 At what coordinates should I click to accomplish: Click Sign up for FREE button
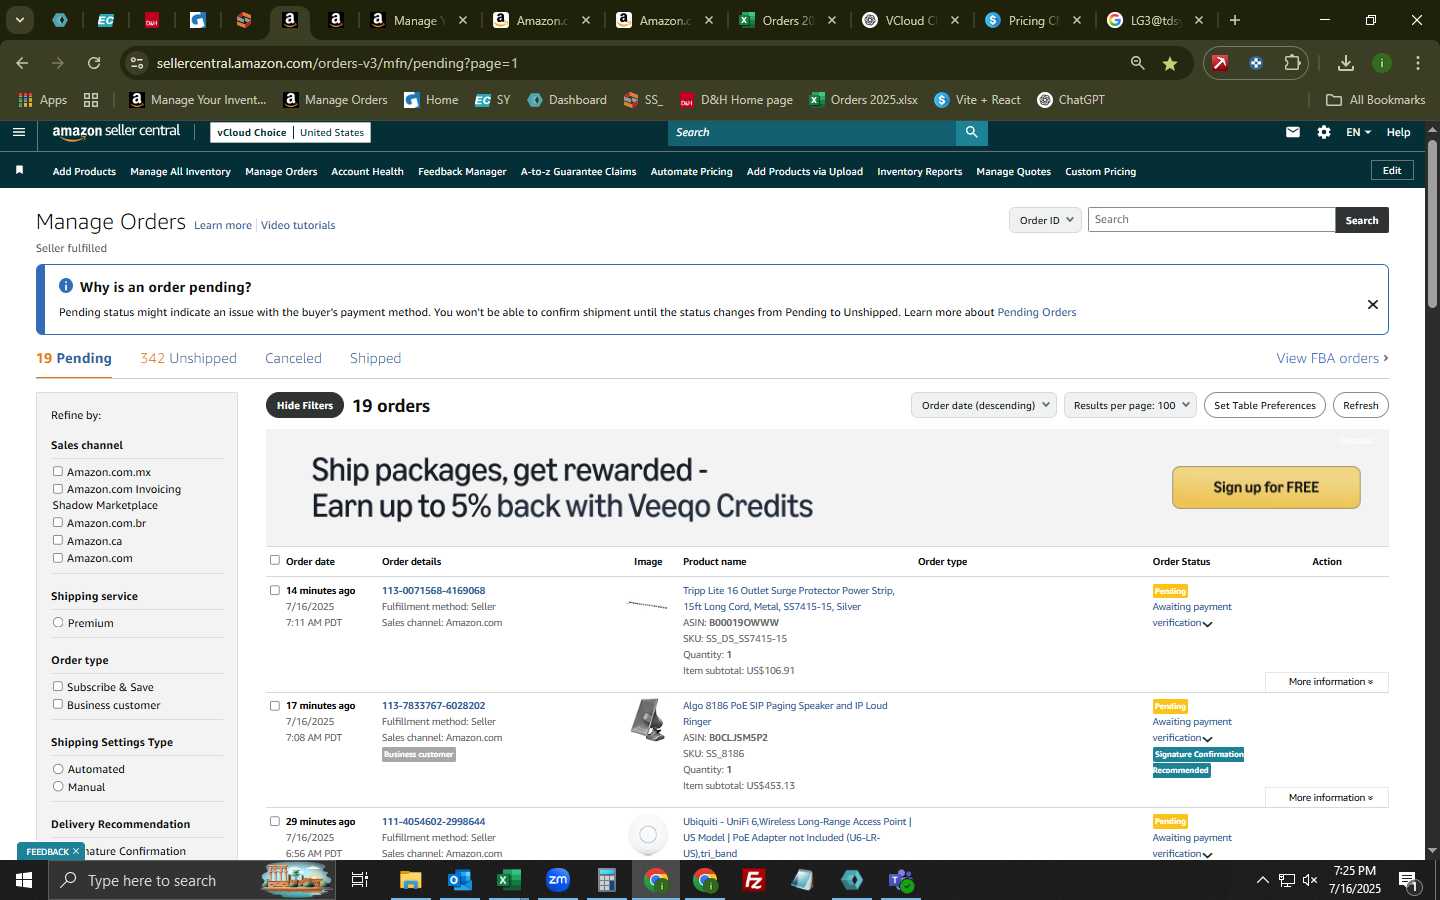pyautogui.click(x=1266, y=487)
